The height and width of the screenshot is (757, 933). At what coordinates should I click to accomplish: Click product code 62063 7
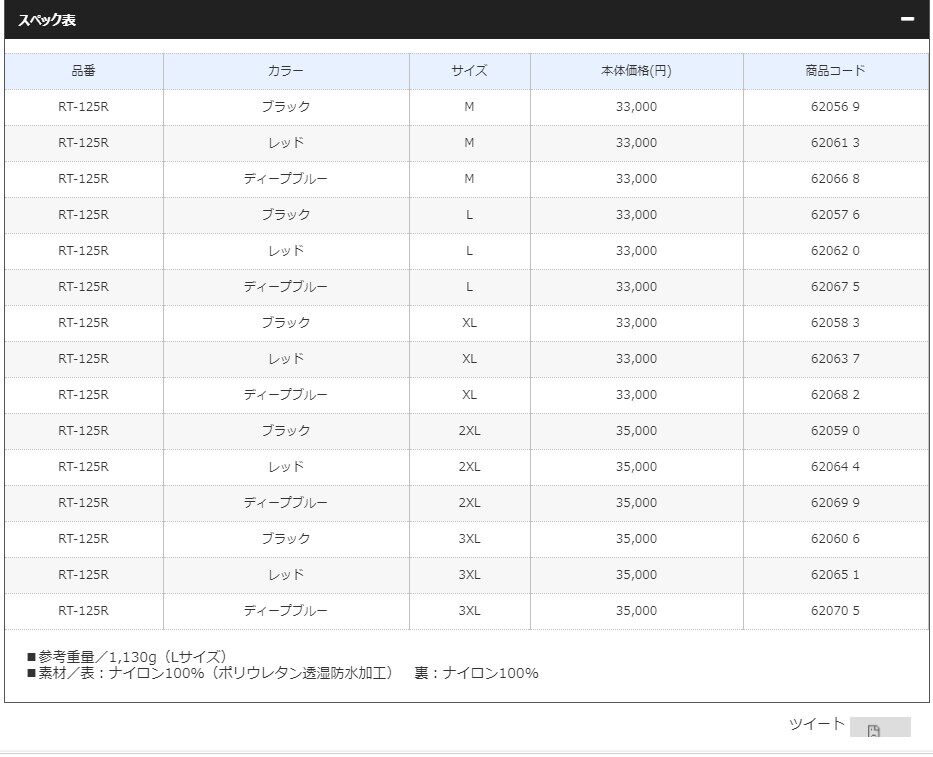click(x=835, y=359)
